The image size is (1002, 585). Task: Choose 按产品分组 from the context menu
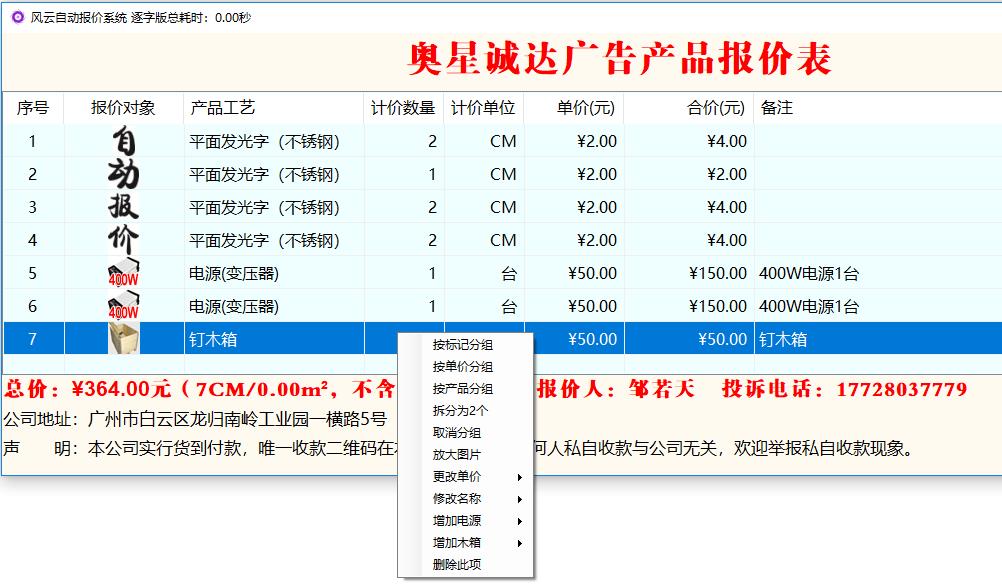pos(463,389)
